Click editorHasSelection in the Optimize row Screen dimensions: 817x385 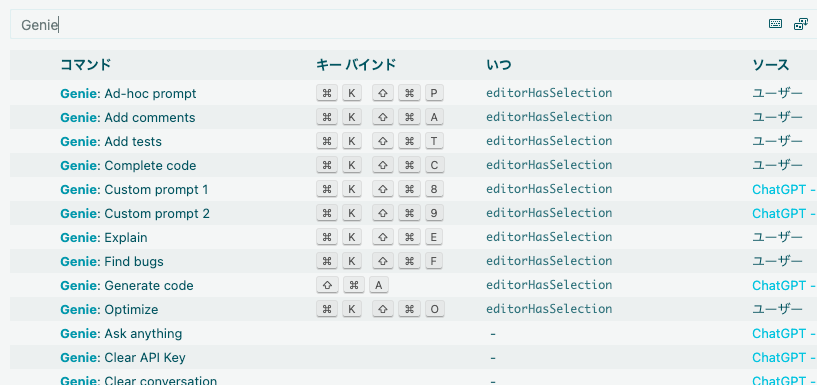tap(549, 309)
